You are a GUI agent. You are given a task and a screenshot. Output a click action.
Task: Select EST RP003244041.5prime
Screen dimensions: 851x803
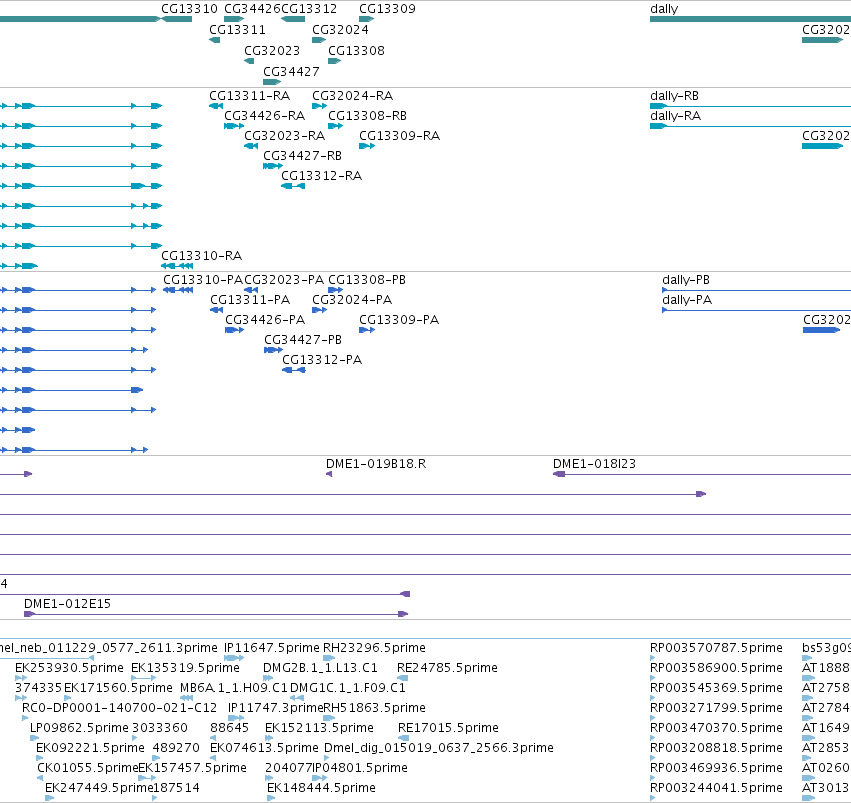pyautogui.click(x=716, y=788)
